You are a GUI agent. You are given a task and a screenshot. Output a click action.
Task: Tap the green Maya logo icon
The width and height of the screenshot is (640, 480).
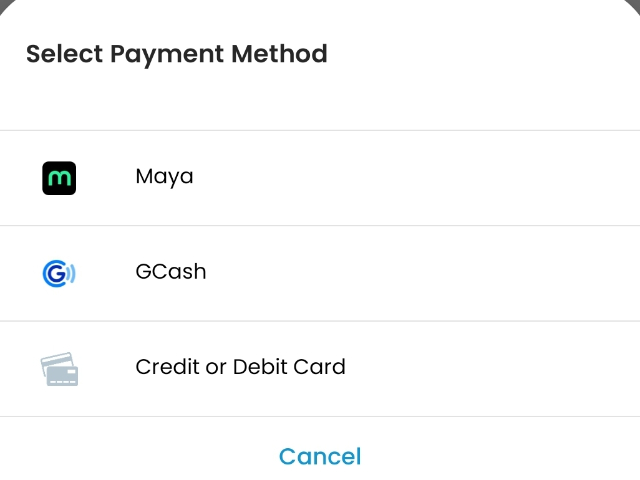(59, 178)
